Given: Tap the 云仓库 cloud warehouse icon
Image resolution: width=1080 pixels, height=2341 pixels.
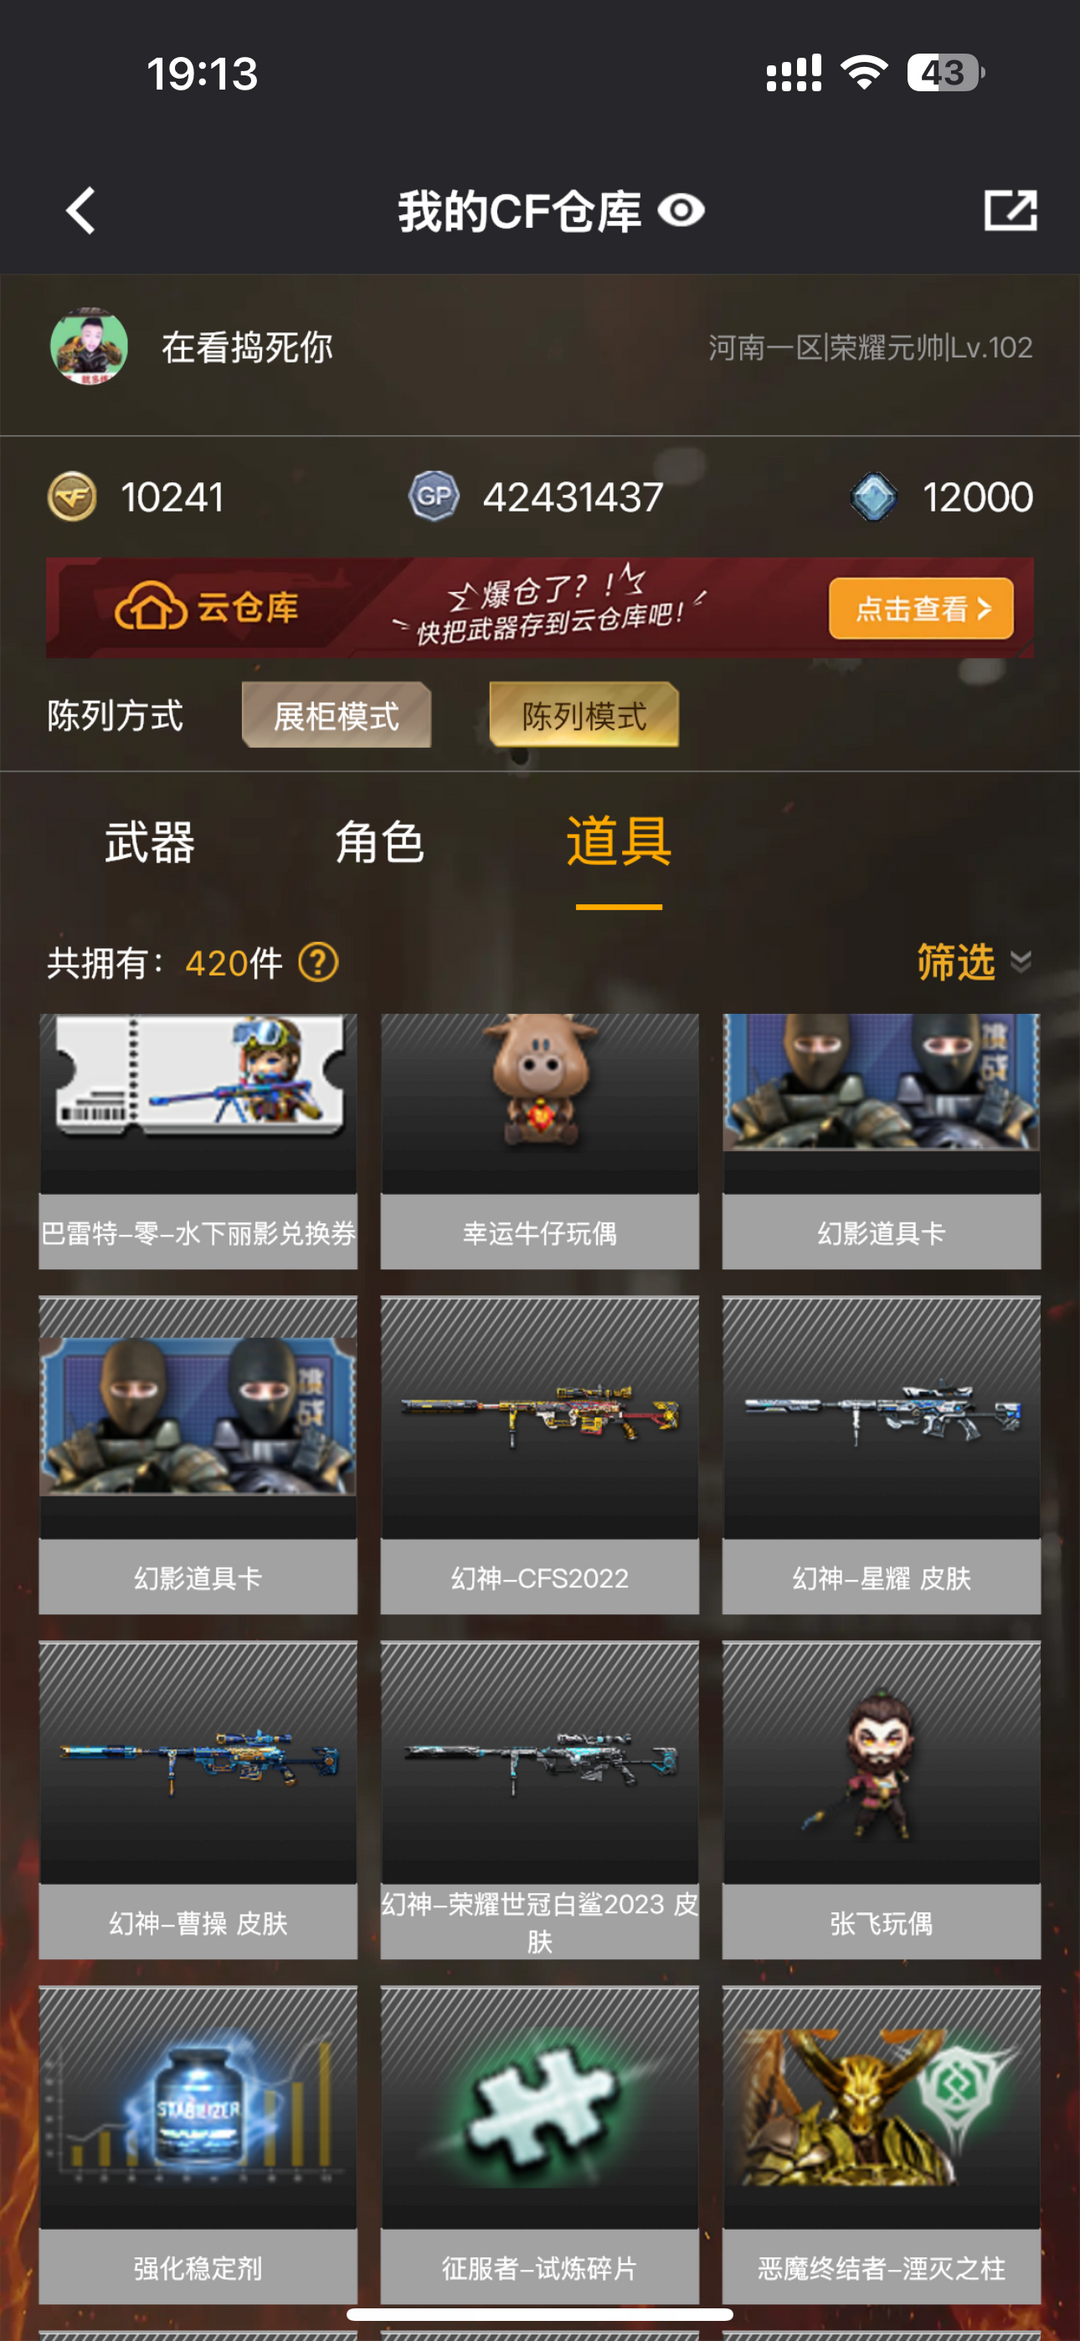Looking at the screenshot, I should [x=151, y=606].
